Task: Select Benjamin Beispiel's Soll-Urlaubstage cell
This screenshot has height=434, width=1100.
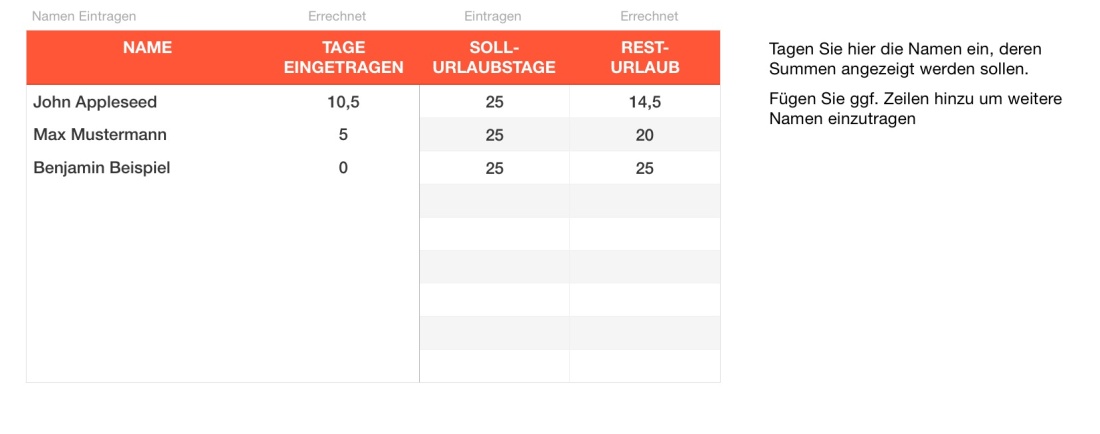Action: [494, 168]
